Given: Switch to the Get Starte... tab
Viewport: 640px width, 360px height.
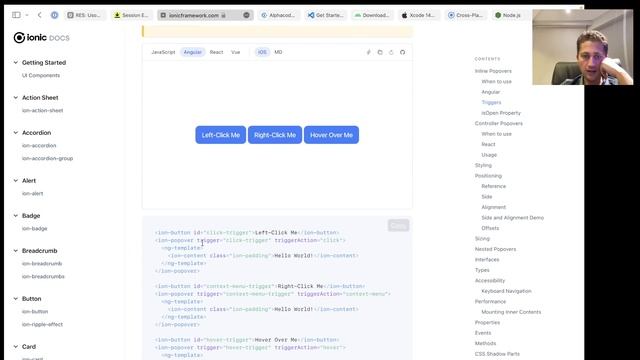Looking at the screenshot, I should tap(326, 15).
